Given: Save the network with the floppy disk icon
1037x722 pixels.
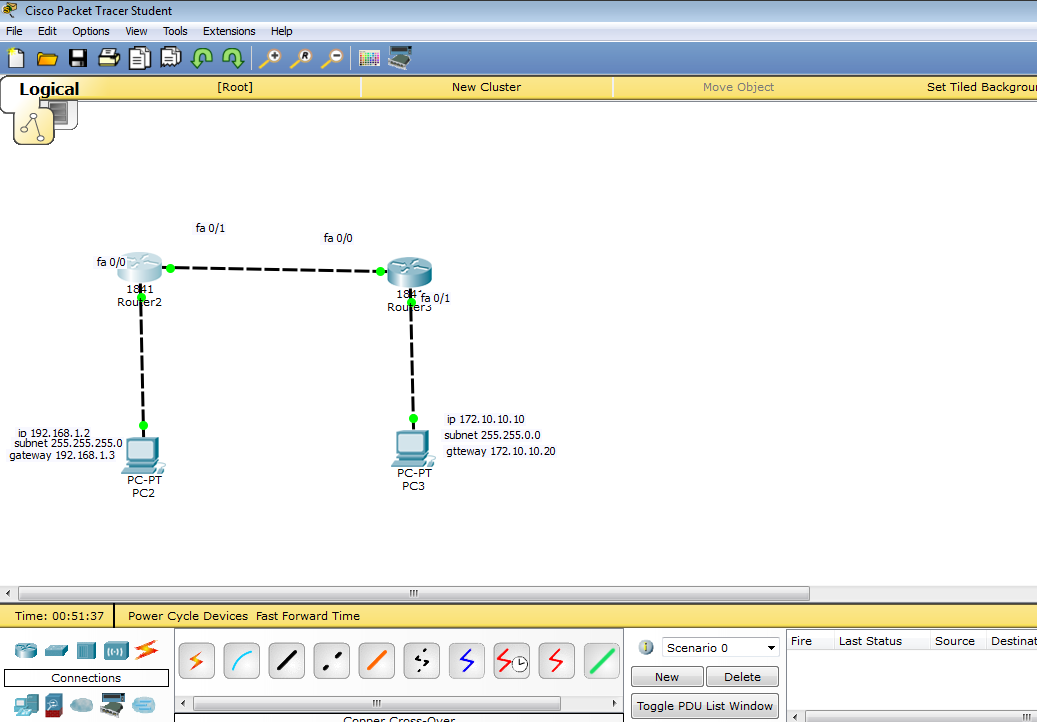Looking at the screenshot, I should point(78,58).
